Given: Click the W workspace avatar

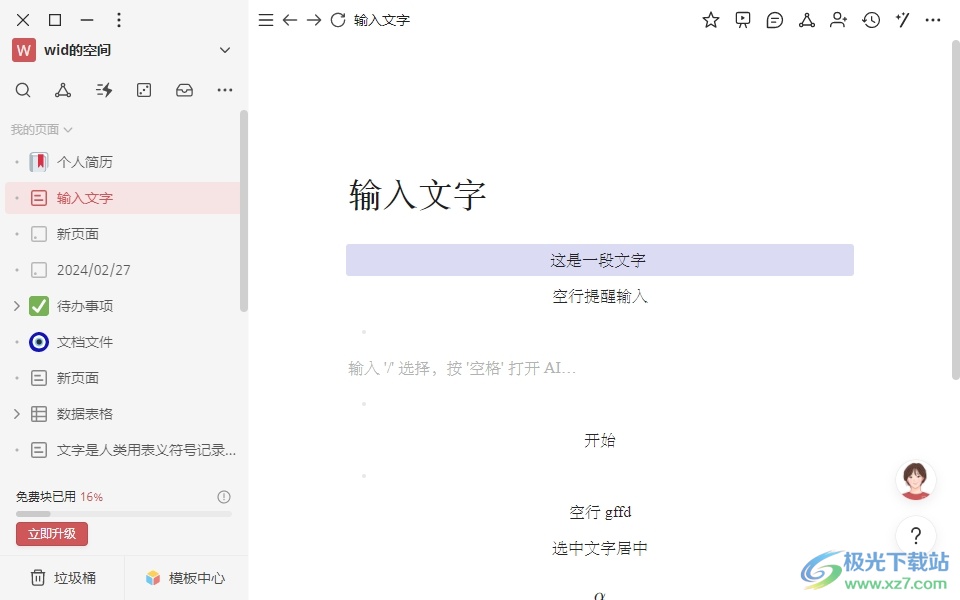Looking at the screenshot, I should tap(23, 50).
